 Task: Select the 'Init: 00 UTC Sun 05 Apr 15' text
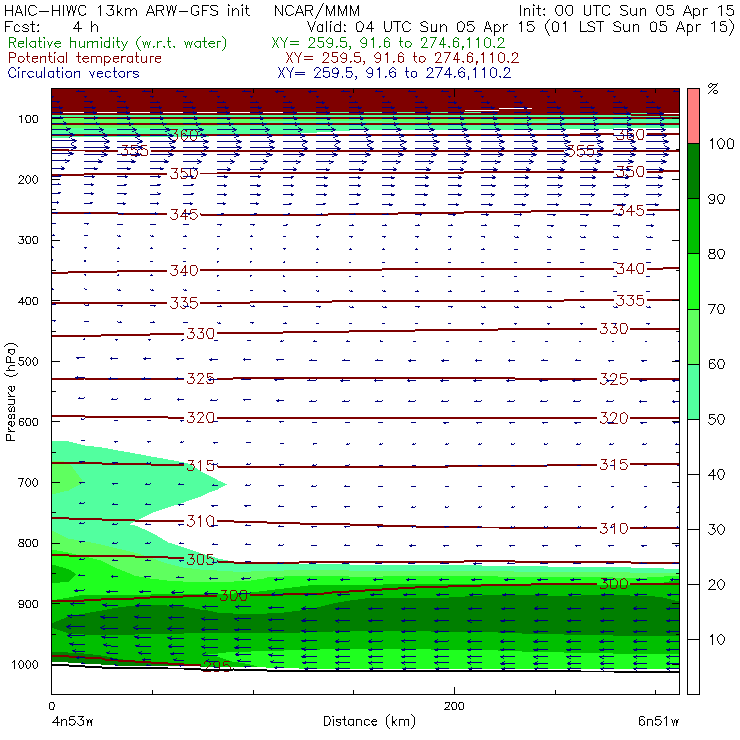[x=627, y=10]
